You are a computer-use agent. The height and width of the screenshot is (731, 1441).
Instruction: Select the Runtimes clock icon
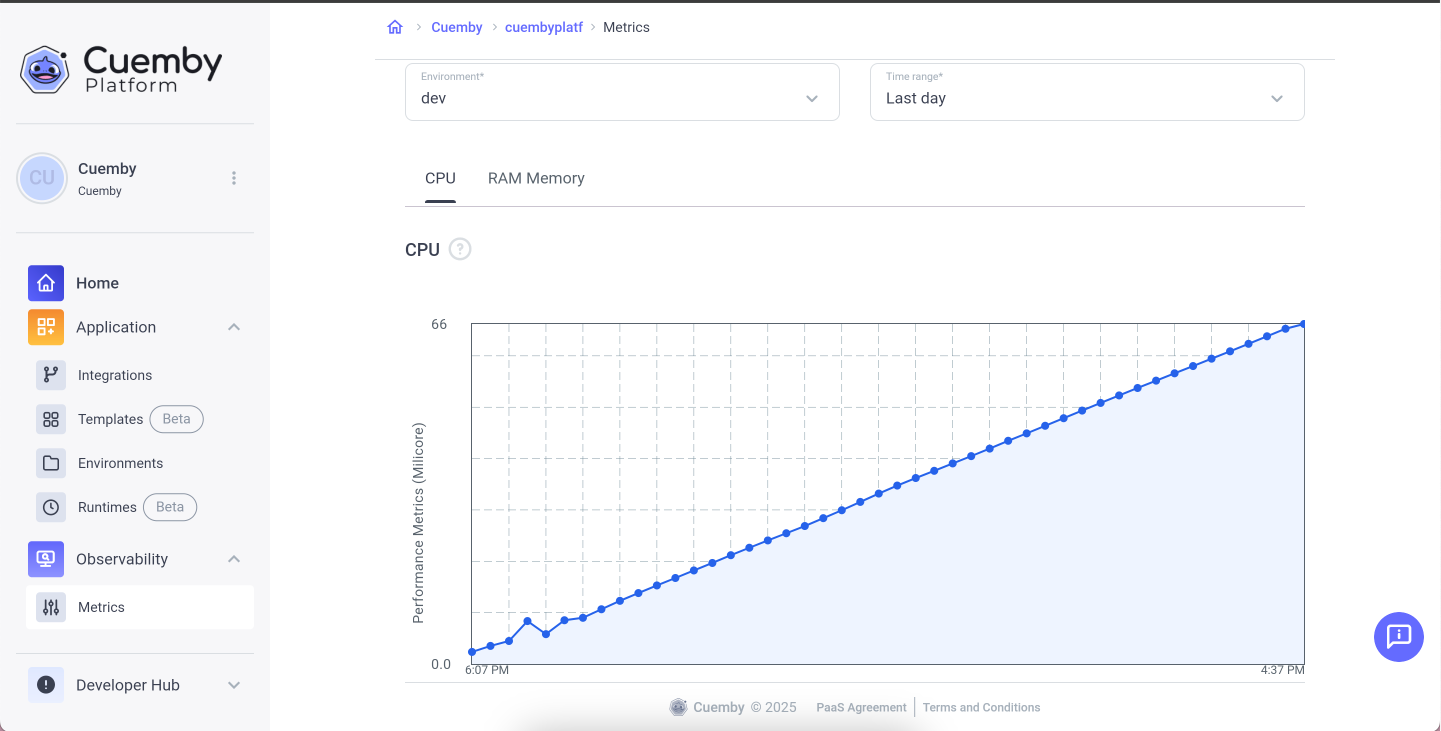(51, 507)
